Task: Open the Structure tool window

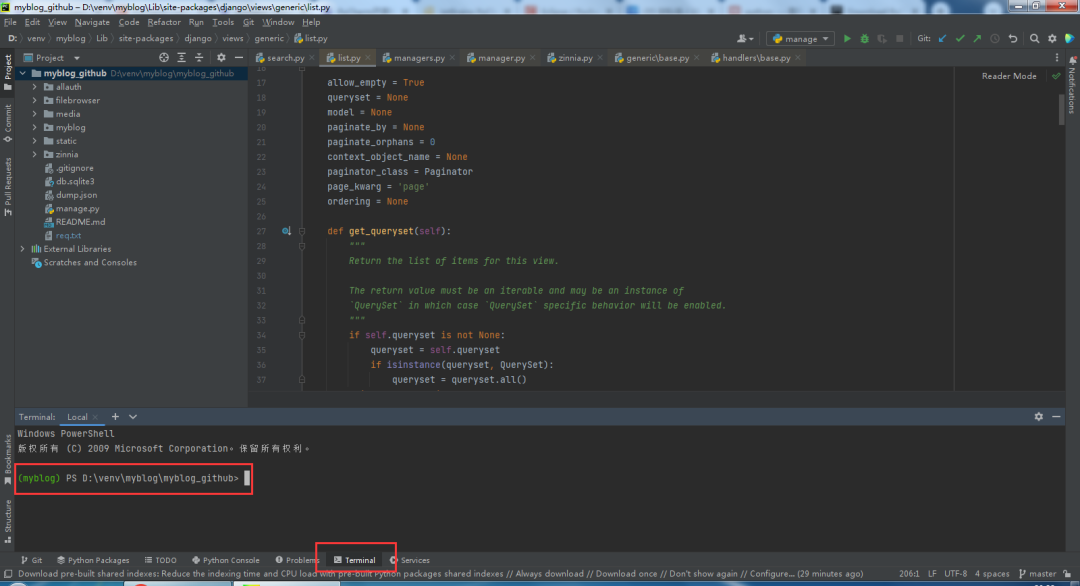Action: click(x=8, y=521)
